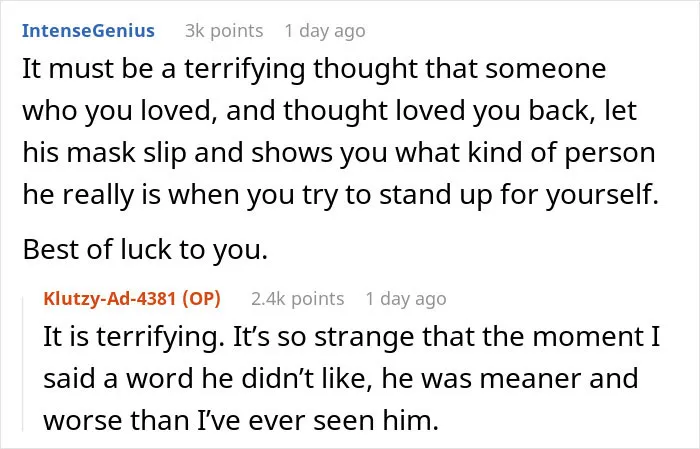Click the line "worse than I've ever seen him."
The height and width of the screenshot is (449, 700).
click(241, 420)
